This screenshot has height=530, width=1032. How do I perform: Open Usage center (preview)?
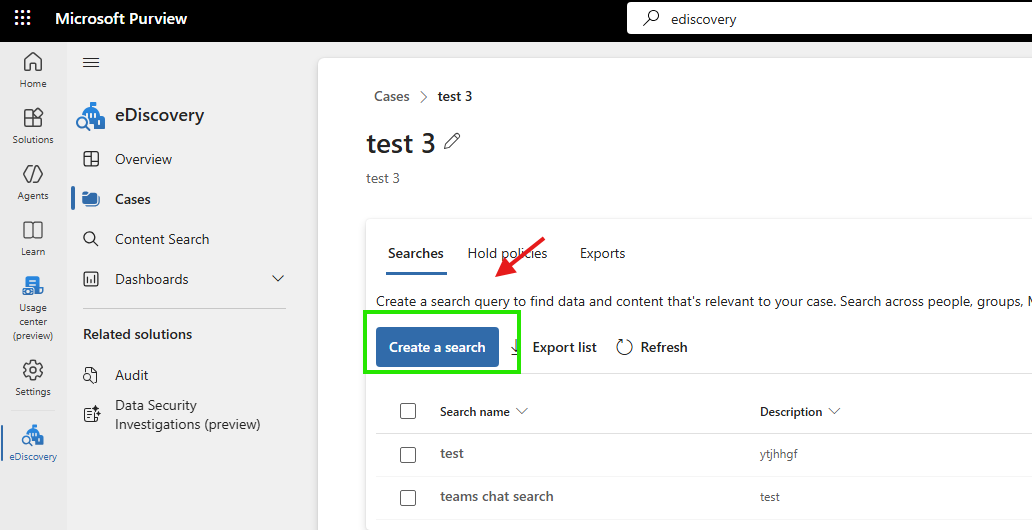[33, 307]
